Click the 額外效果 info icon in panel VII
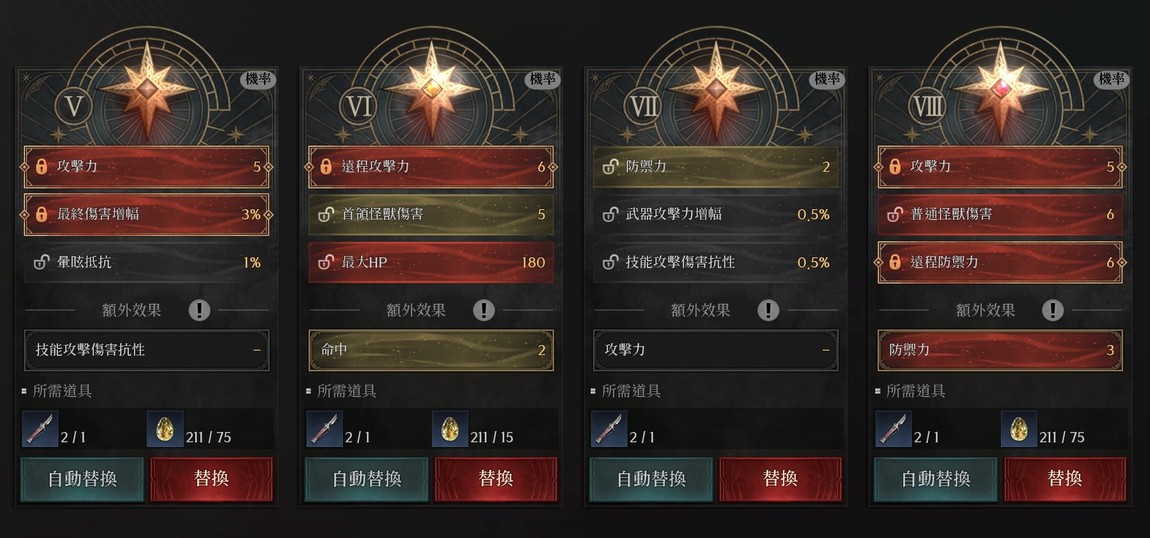The image size is (1150, 538). (x=769, y=310)
